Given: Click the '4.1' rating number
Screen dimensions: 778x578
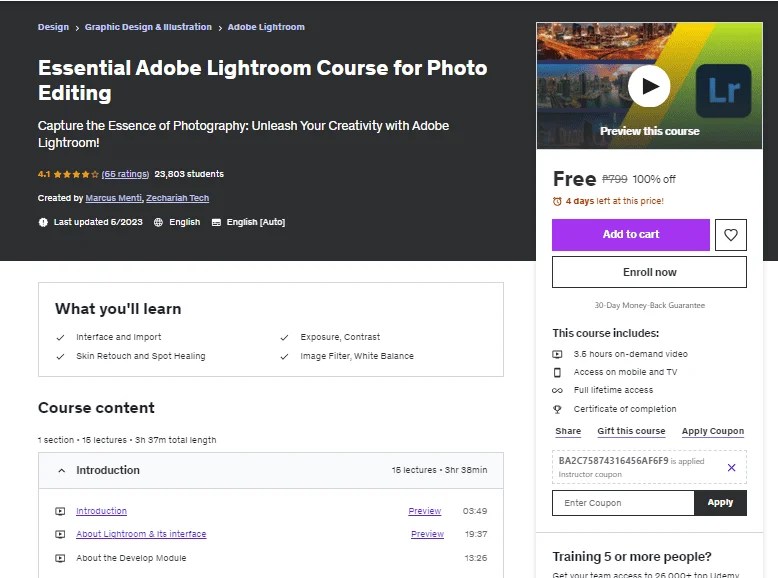Looking at the screenshot, I should pyautogui.click(x=44, y=174).
